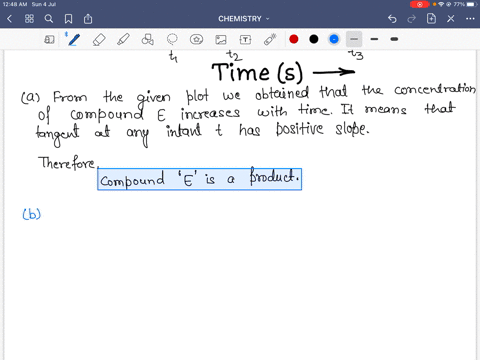Viewport: 480px width, 360px height.
Task: Expand the CHEMISTRY title dropdown
Action: [243, 19]
